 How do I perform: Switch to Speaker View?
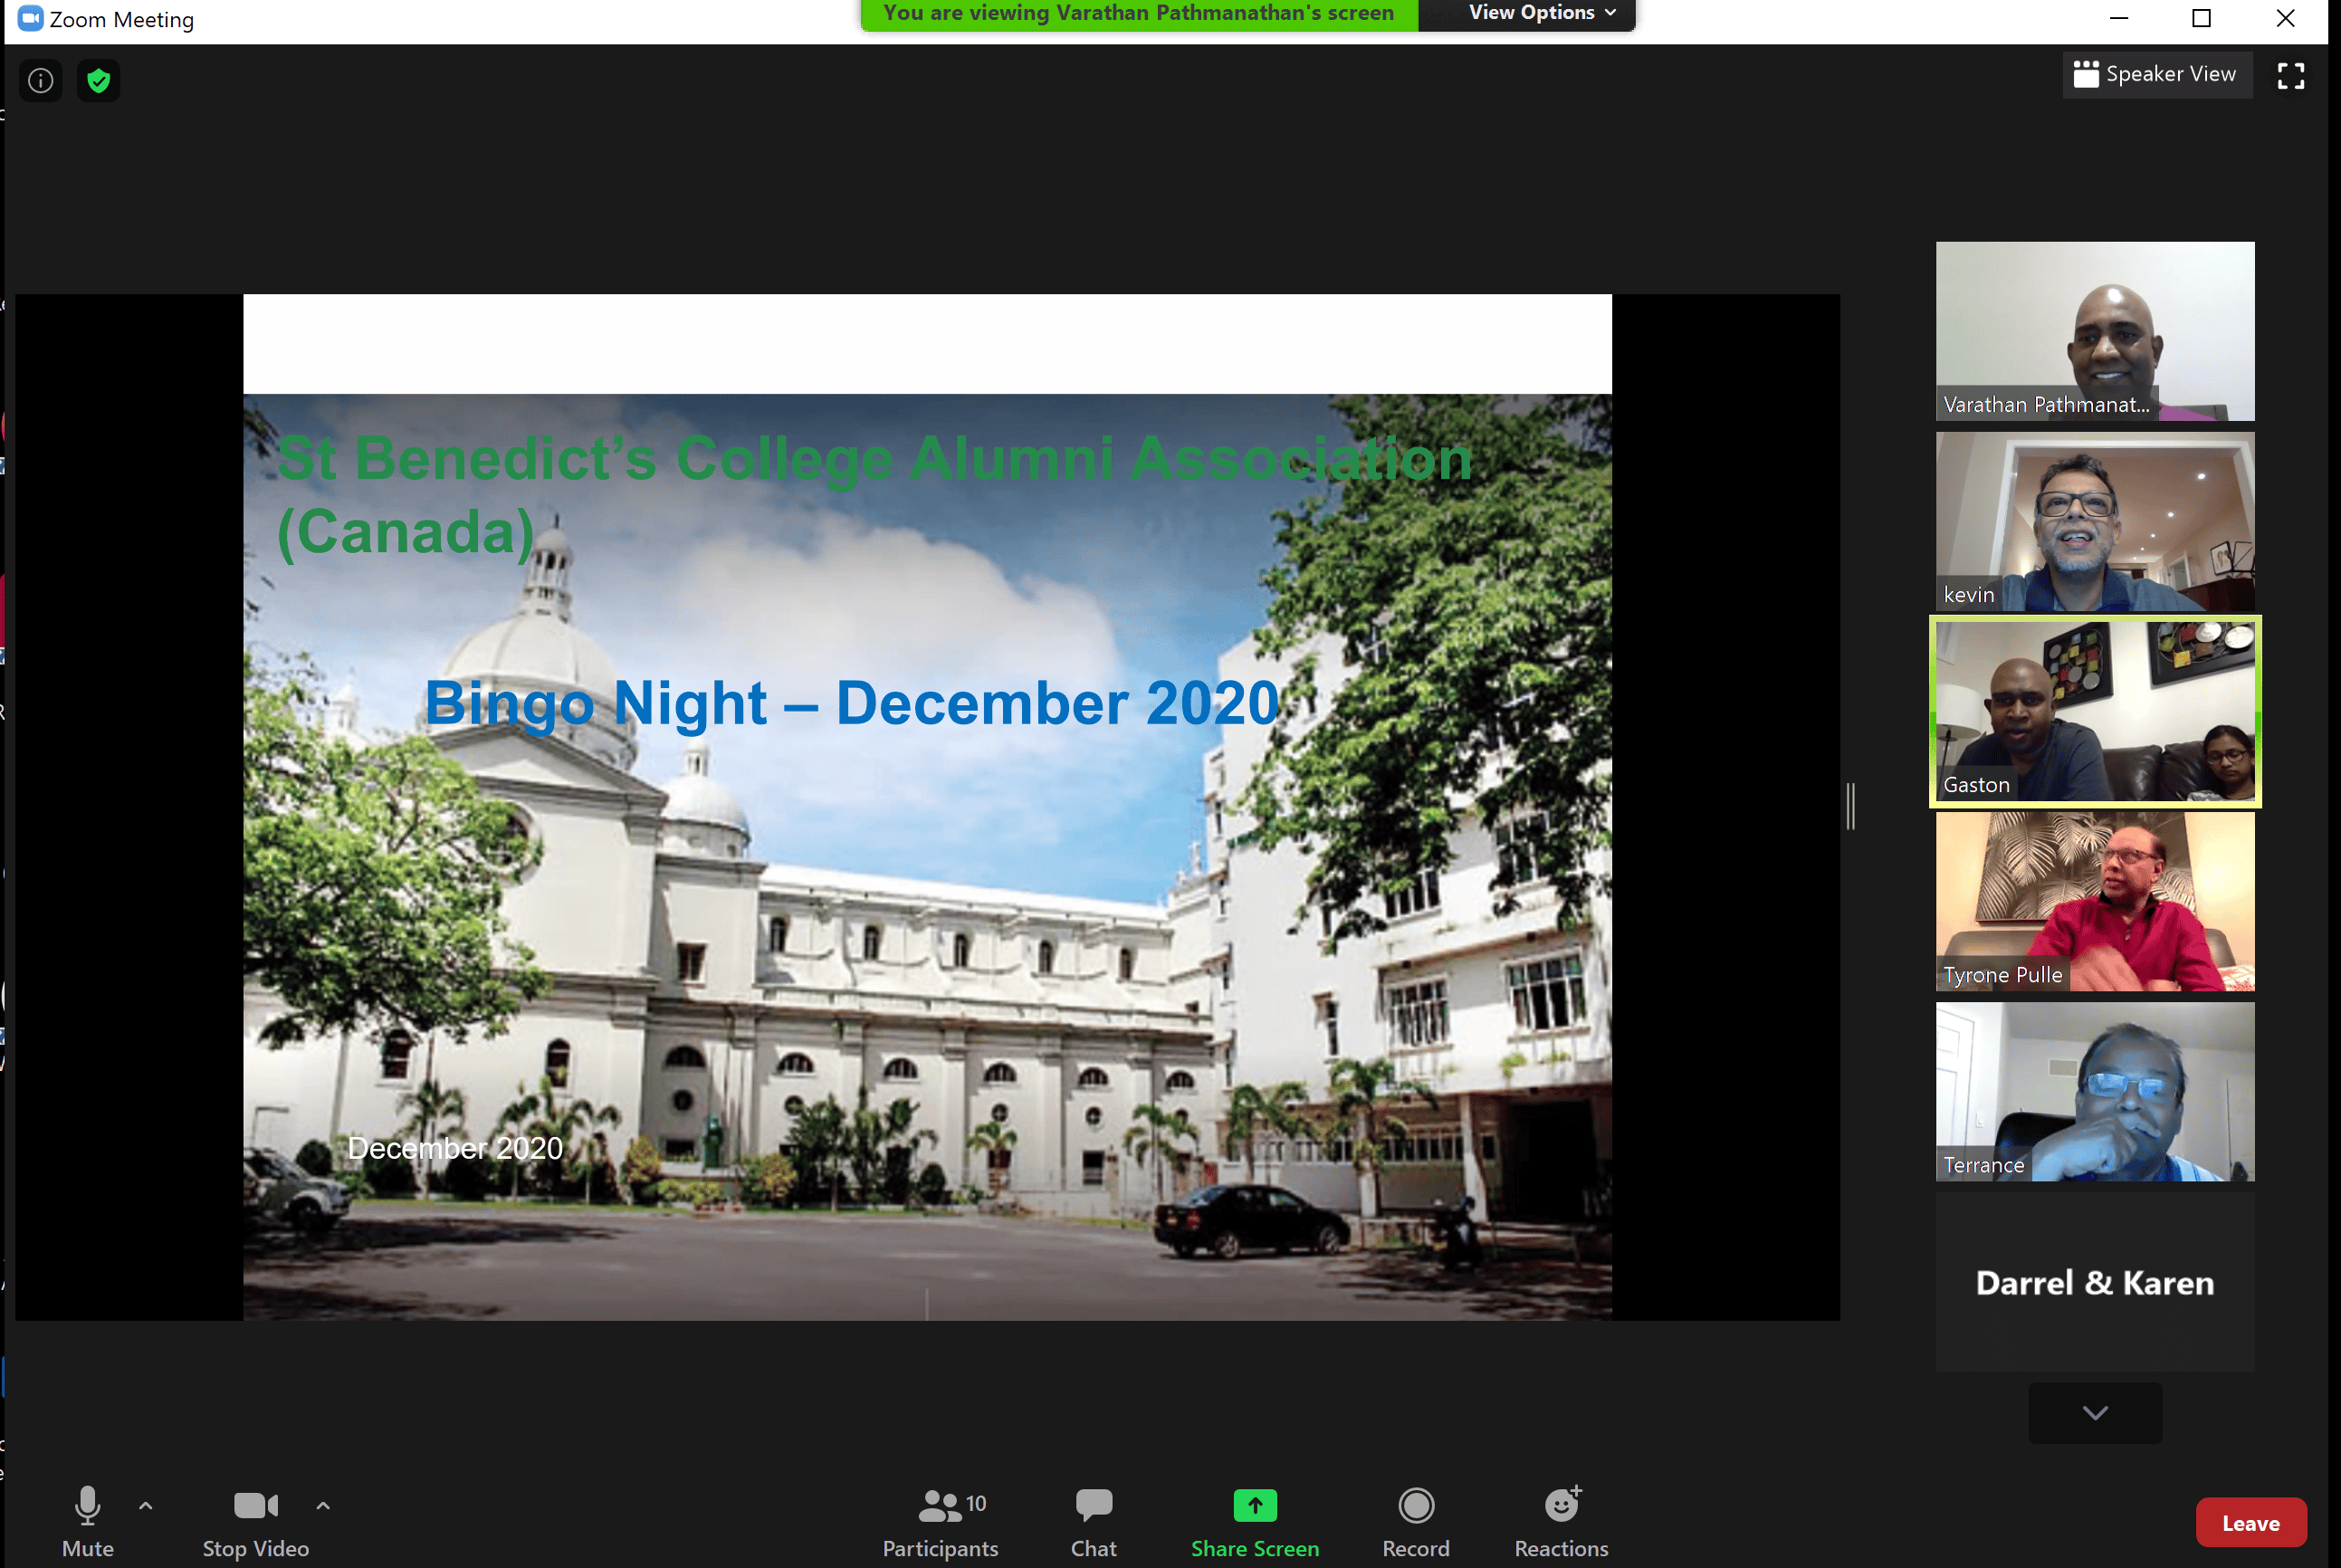(2156, 75)
